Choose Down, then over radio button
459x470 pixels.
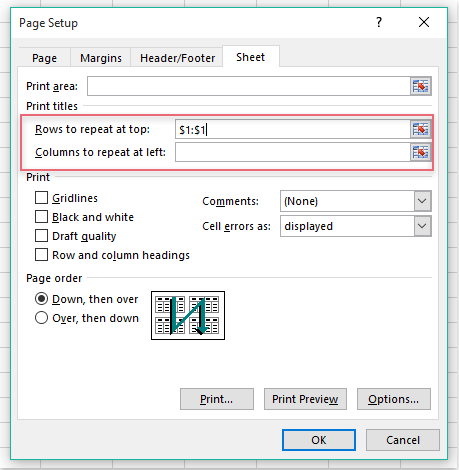41,299
